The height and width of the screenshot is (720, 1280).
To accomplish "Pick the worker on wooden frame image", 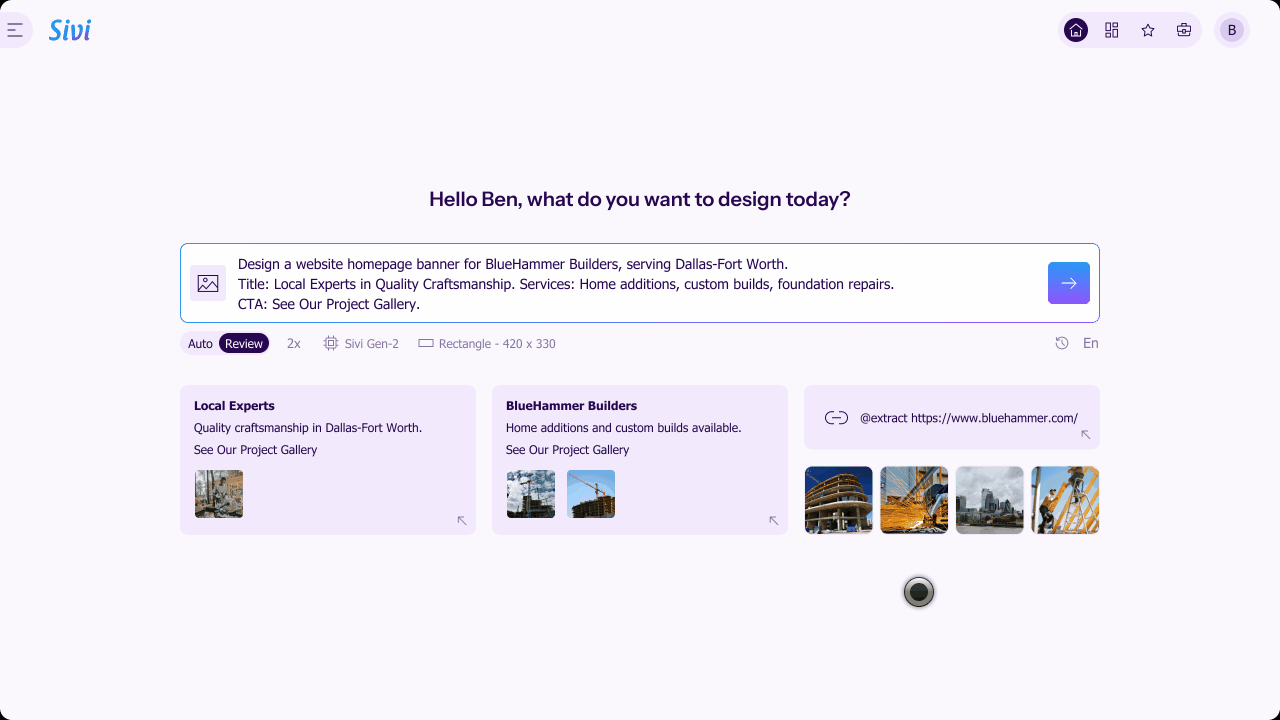I will tap(1065, 500).
